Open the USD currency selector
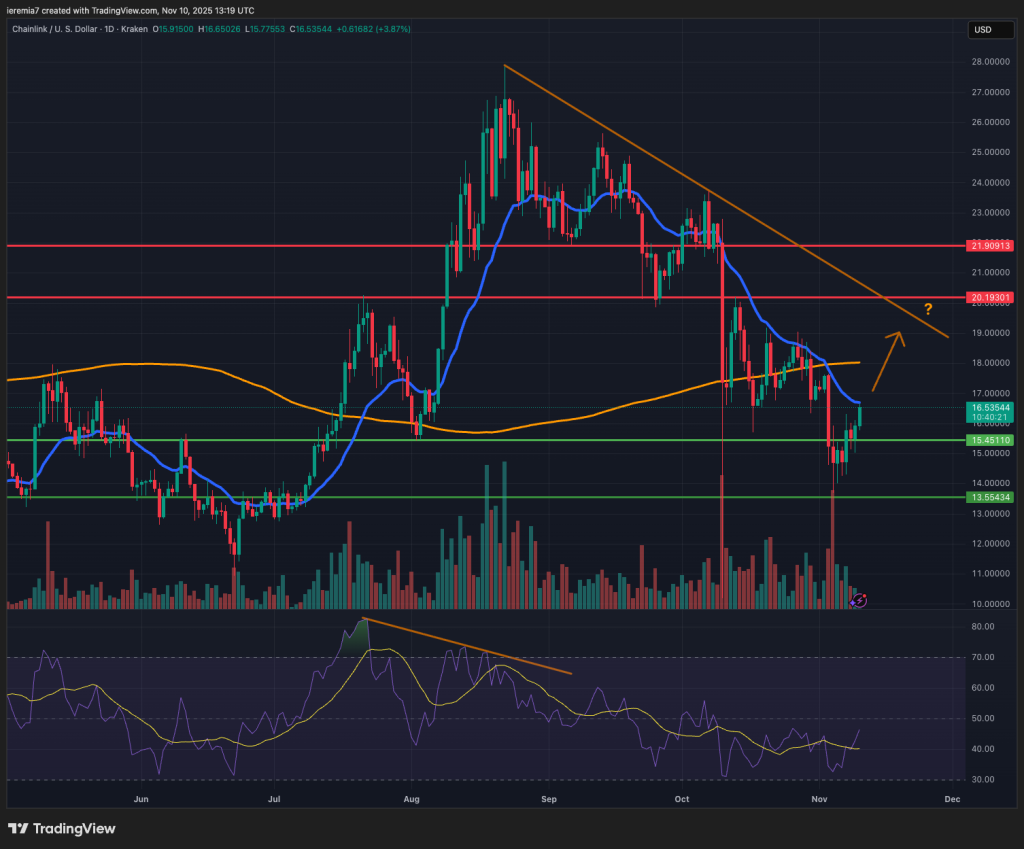The width and height of the screenshot is (1024, 849). pyautogui.click(x=990, y=30)
